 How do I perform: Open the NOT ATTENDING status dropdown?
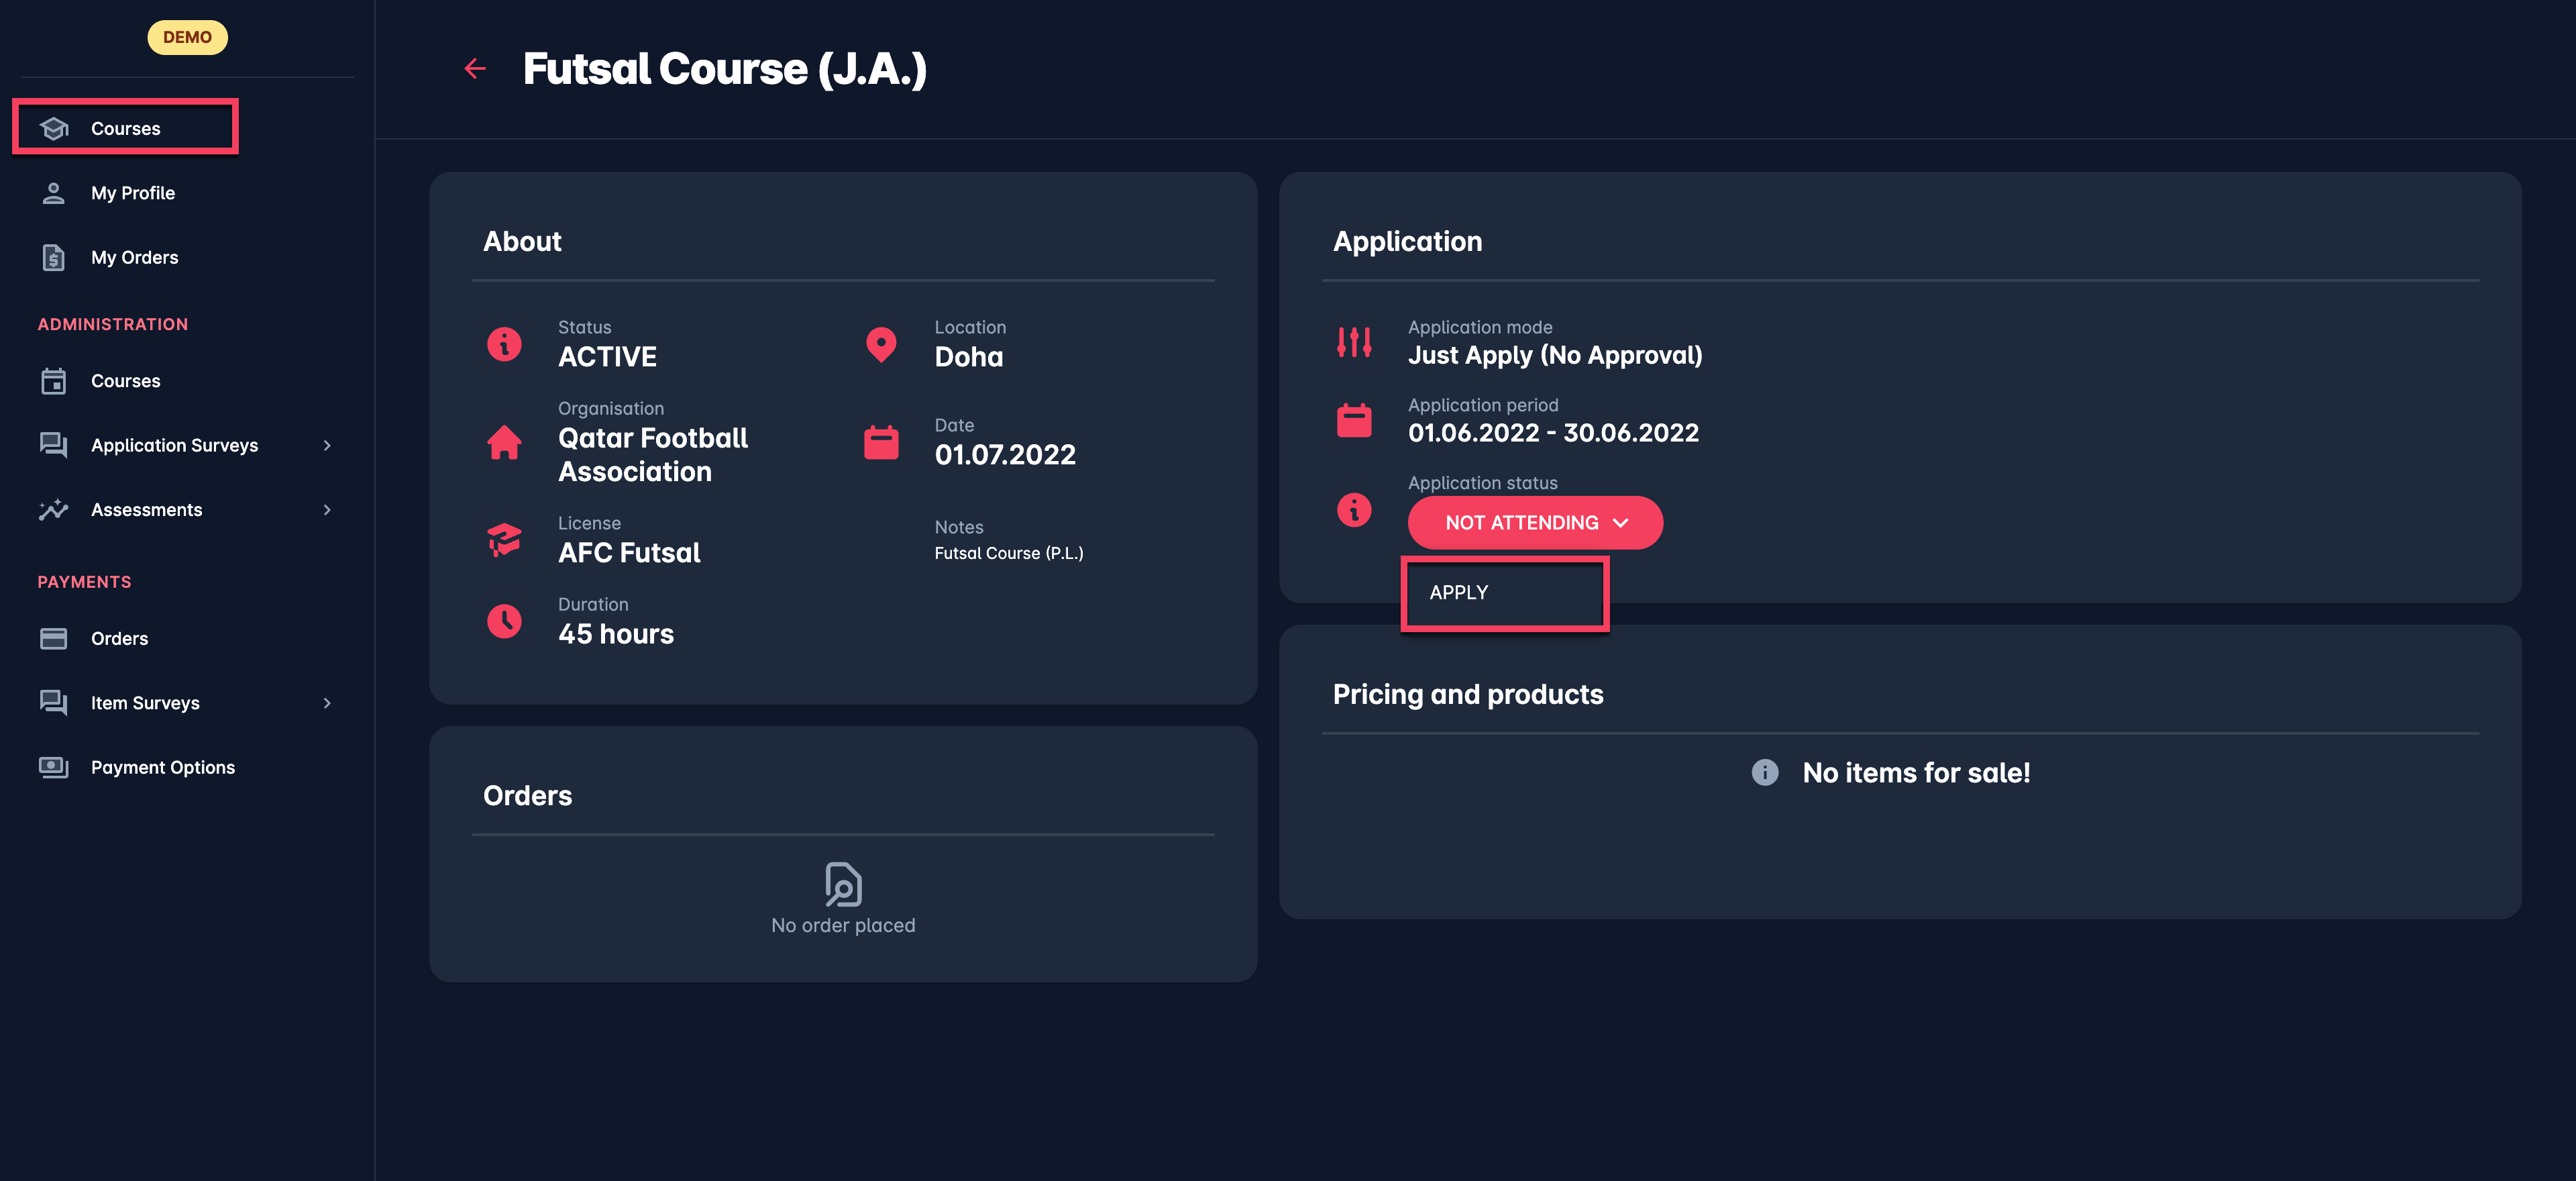[x=1535, y=522]
